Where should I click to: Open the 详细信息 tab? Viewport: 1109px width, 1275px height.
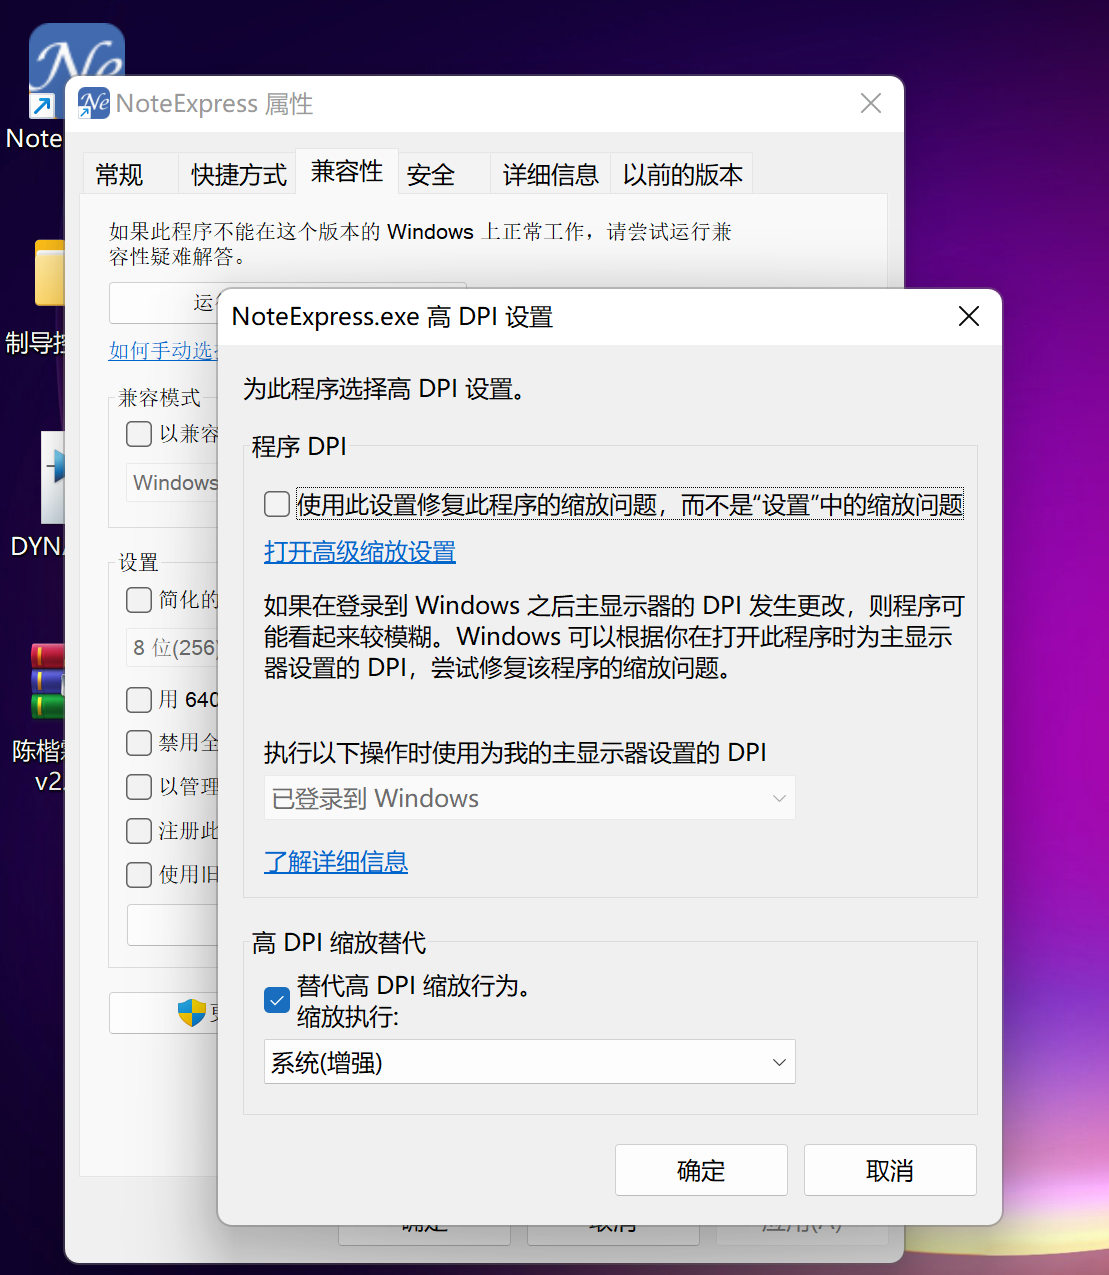551,175
